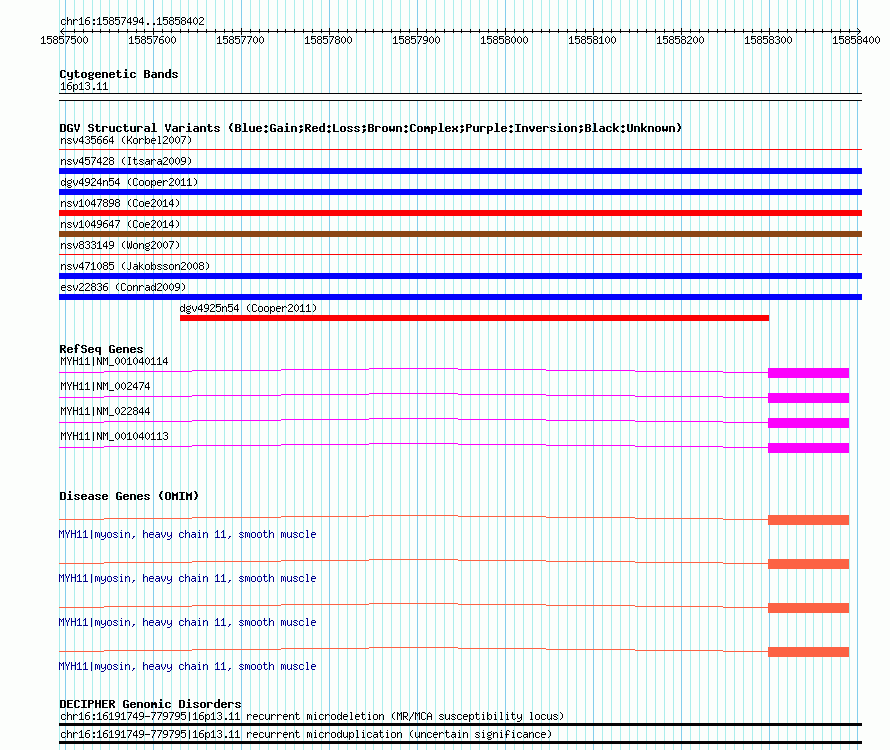
Task: Click the nsv435664 (Korbel2007) variant label
Action: click(x=126, y=140)
